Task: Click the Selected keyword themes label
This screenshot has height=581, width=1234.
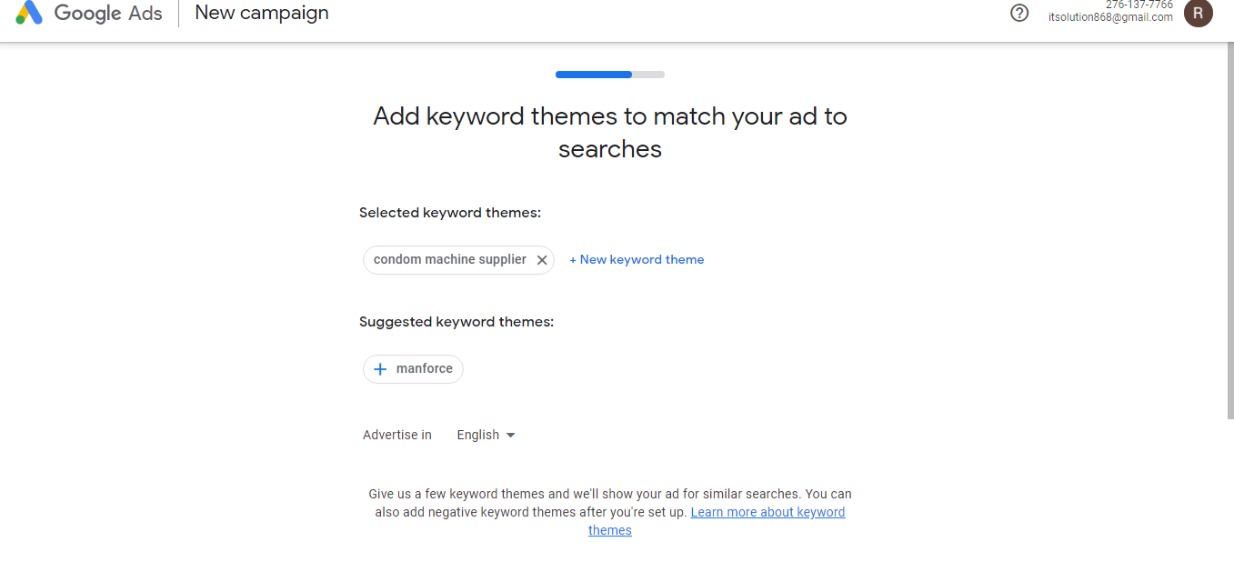Action: pyautogui.click(x=449, y=213)
